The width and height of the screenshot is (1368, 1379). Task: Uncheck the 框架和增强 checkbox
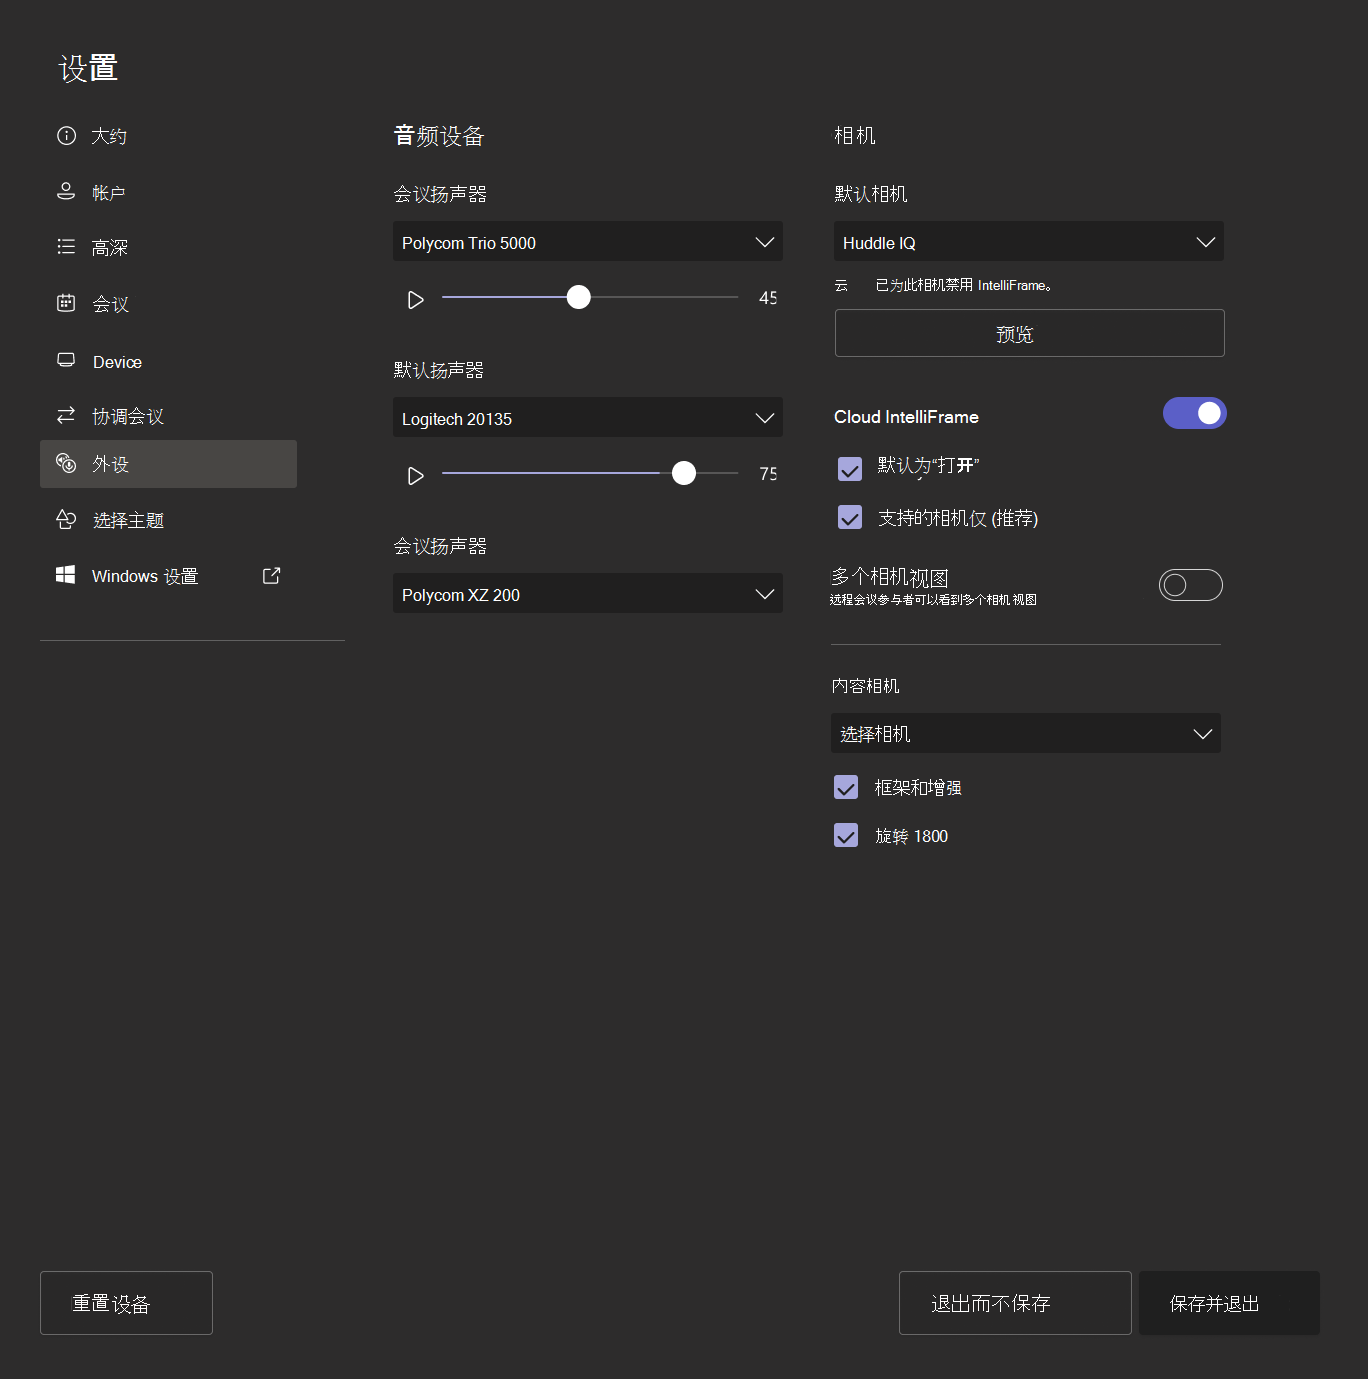click(846, 787)
